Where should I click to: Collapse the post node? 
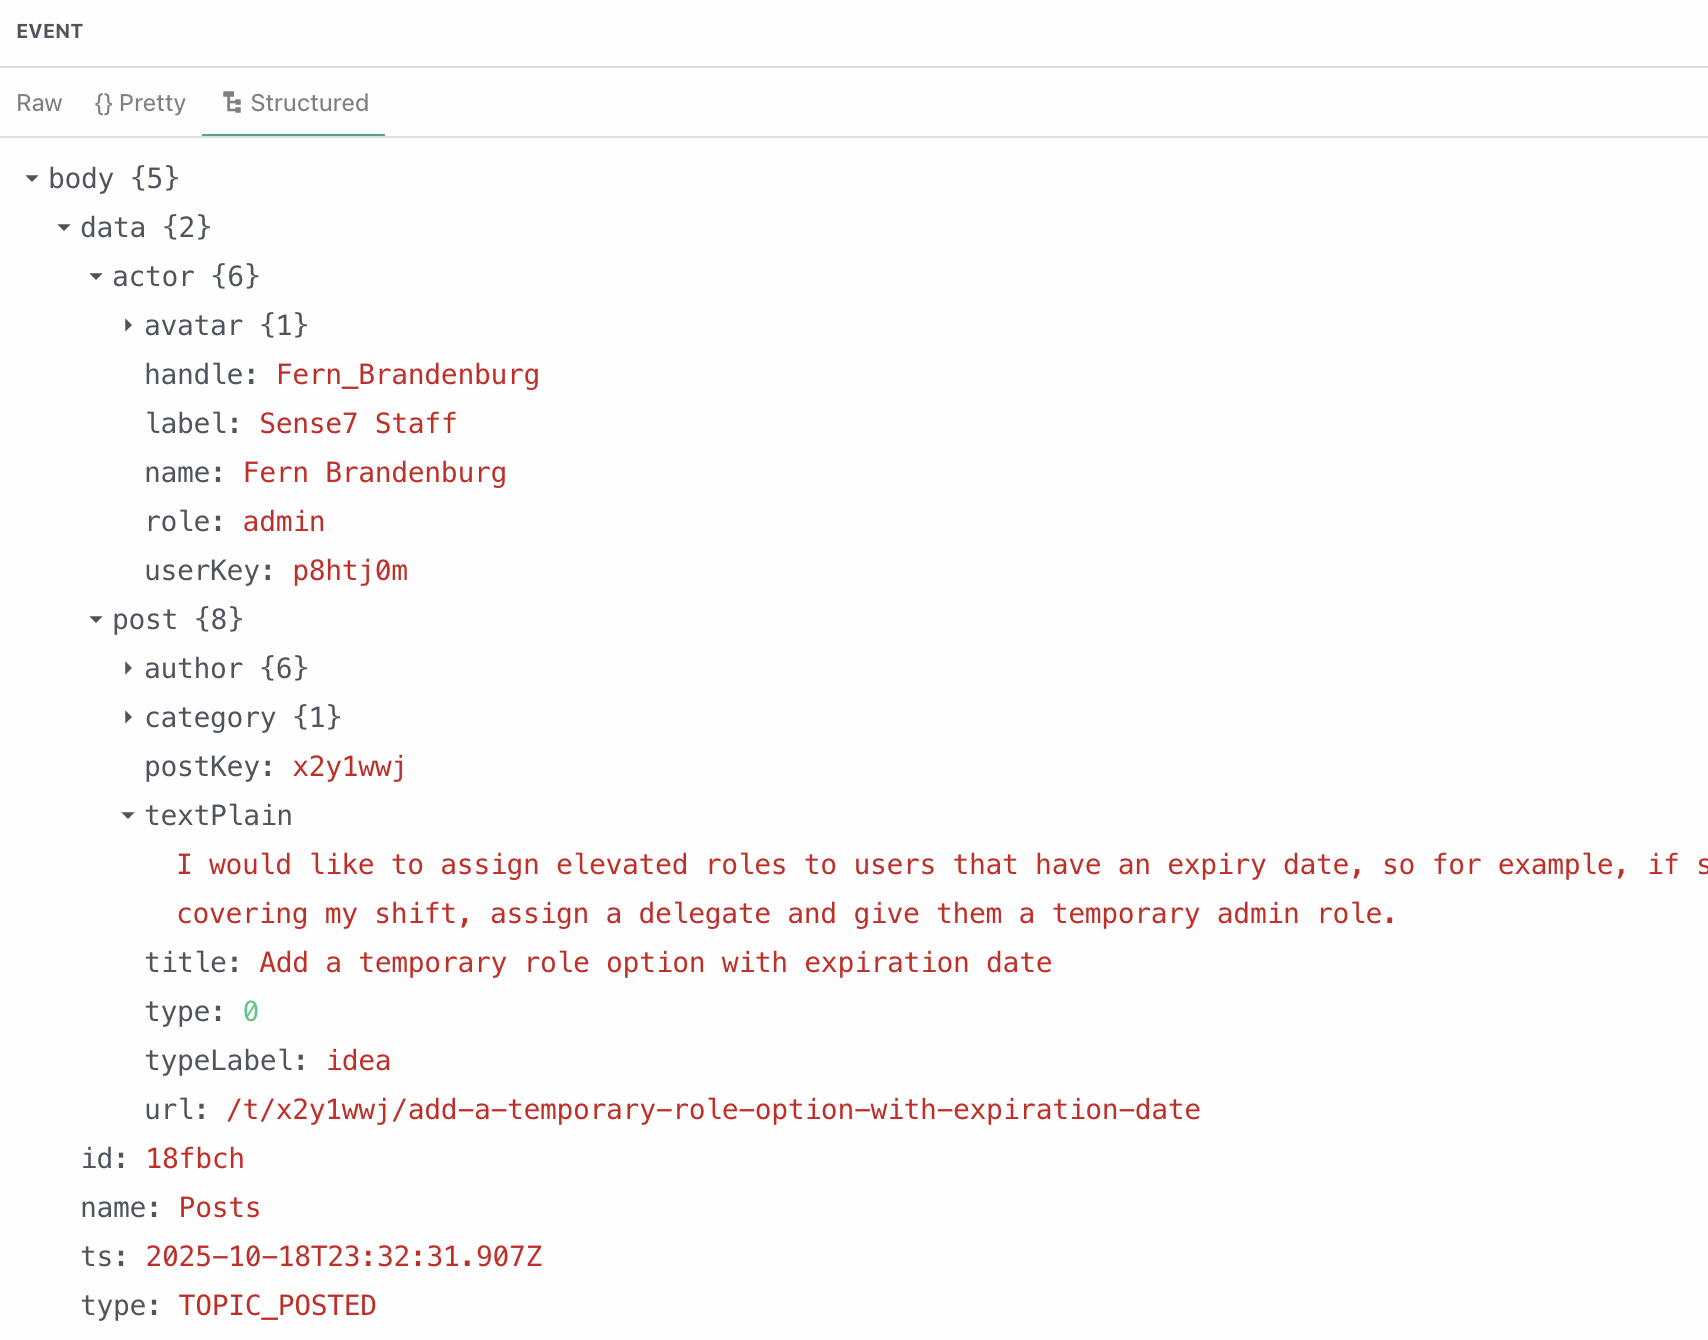pyautogui.click(x=96, y=620)
